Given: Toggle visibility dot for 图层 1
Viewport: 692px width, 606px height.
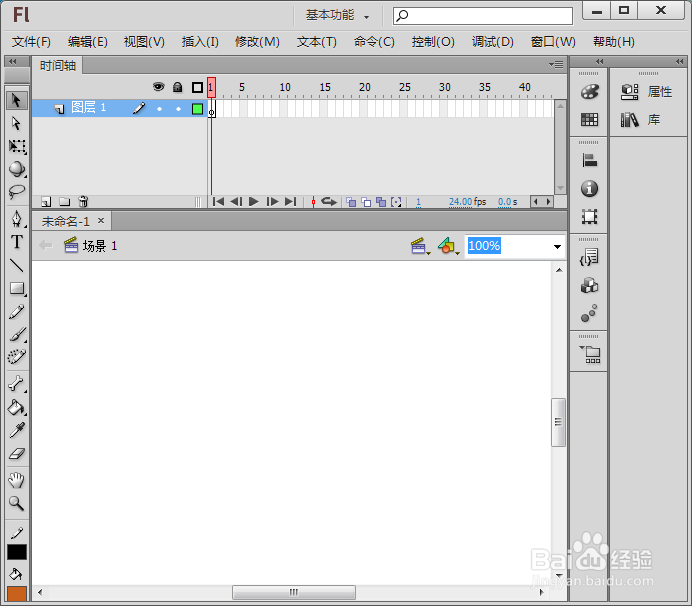Looking at the screenshot, I should [x=159, y=109].
